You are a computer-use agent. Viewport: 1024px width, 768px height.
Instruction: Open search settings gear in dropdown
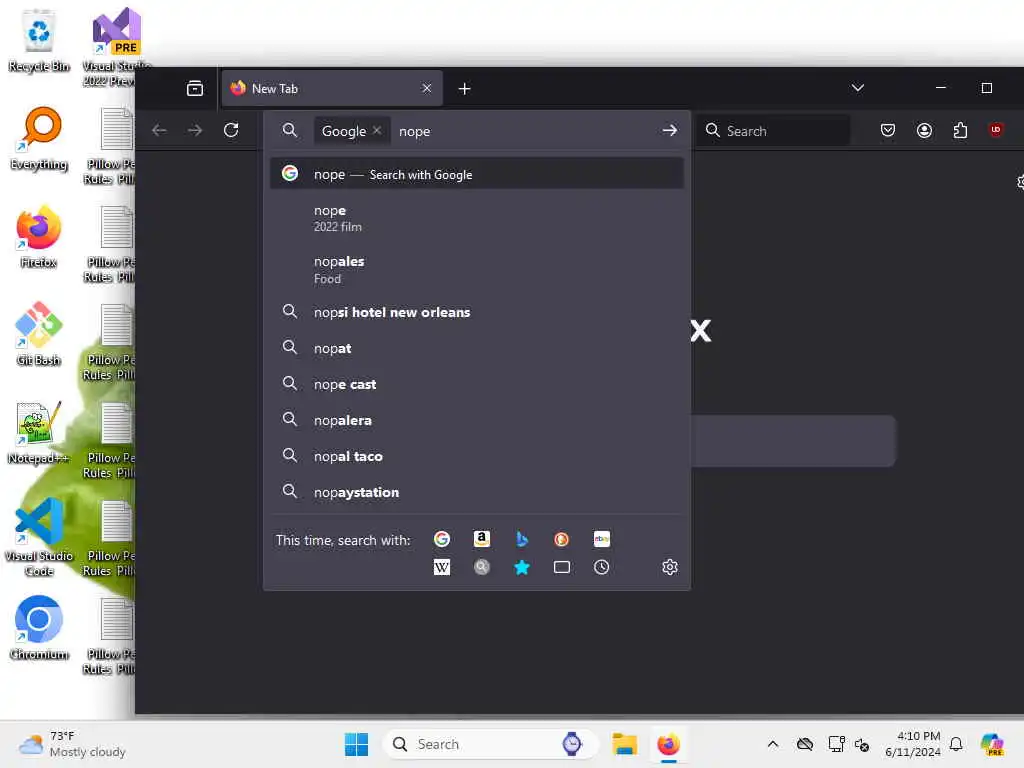[669, 567]
